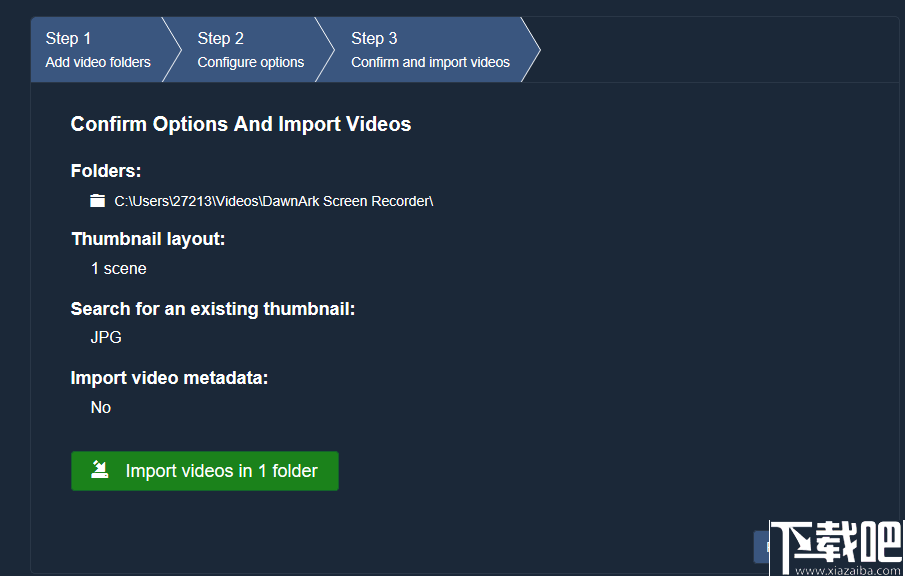Open the www.xiazaiba.com watermark link

pos(849,570)
